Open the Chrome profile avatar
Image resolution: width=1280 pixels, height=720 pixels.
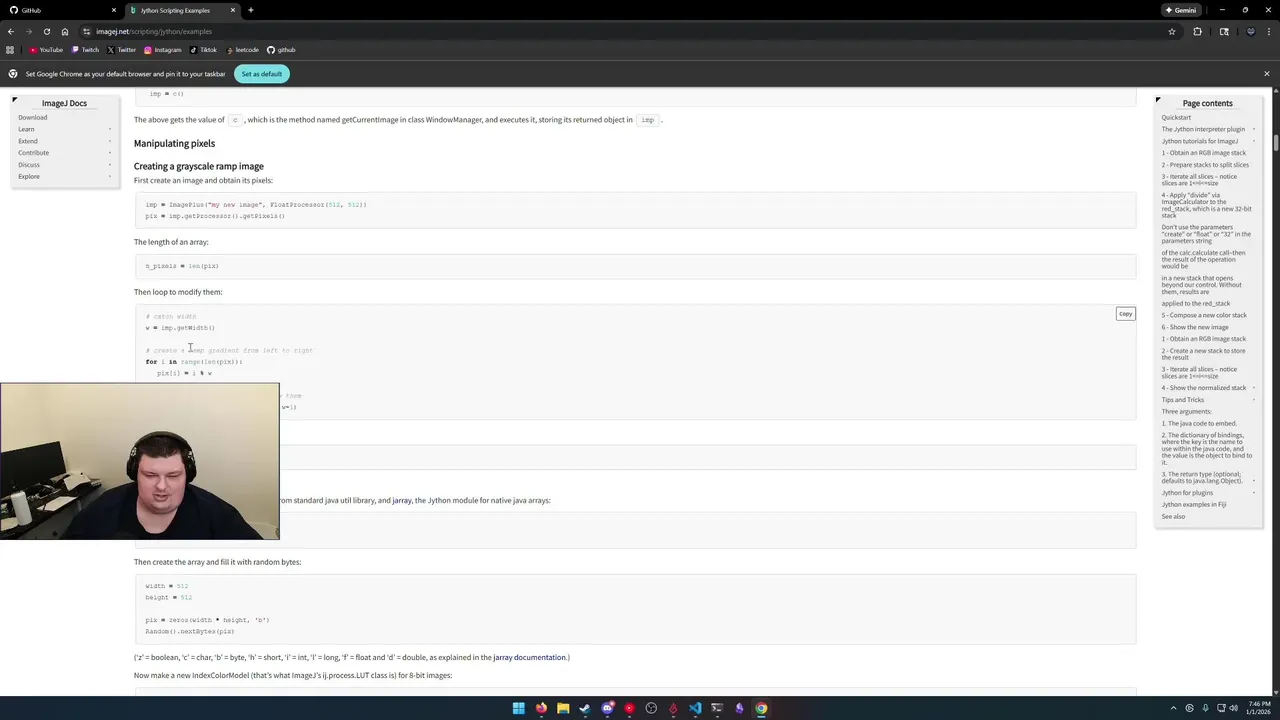(x=1250, y=31)
